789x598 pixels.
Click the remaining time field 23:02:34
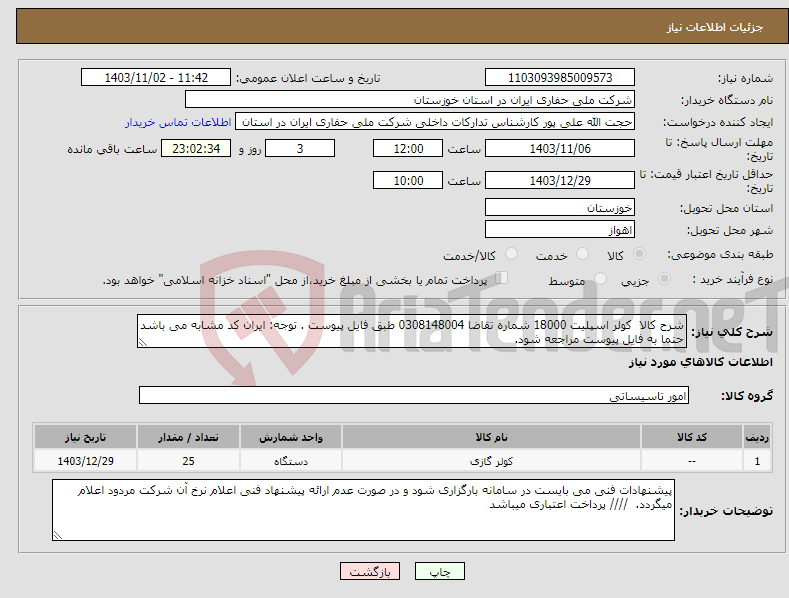(196, 148)
